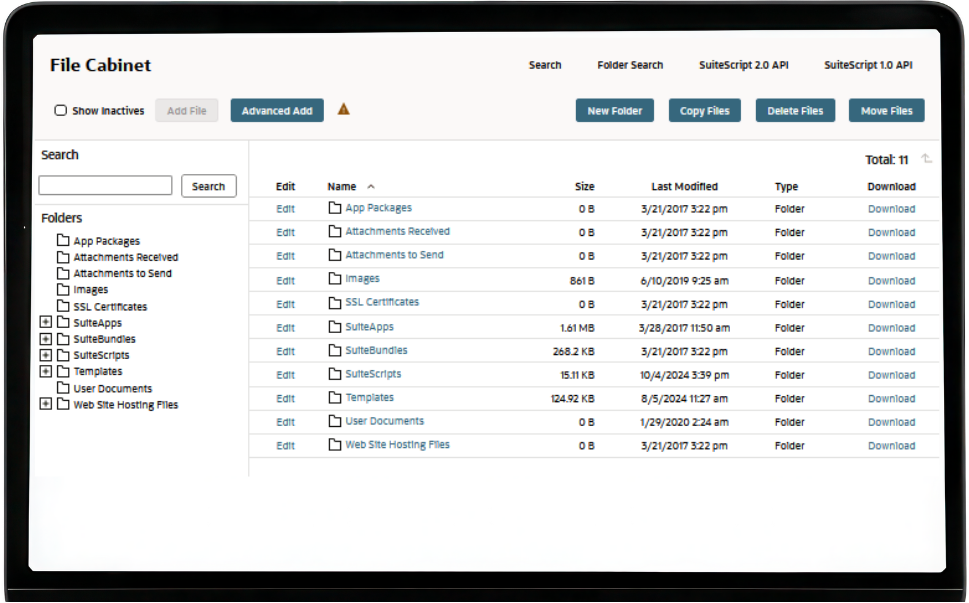This screenshot has width=969, height=603.
Task: Download the SSL Certificates folder
Action: pyautogui.click(x=890, y=304)
